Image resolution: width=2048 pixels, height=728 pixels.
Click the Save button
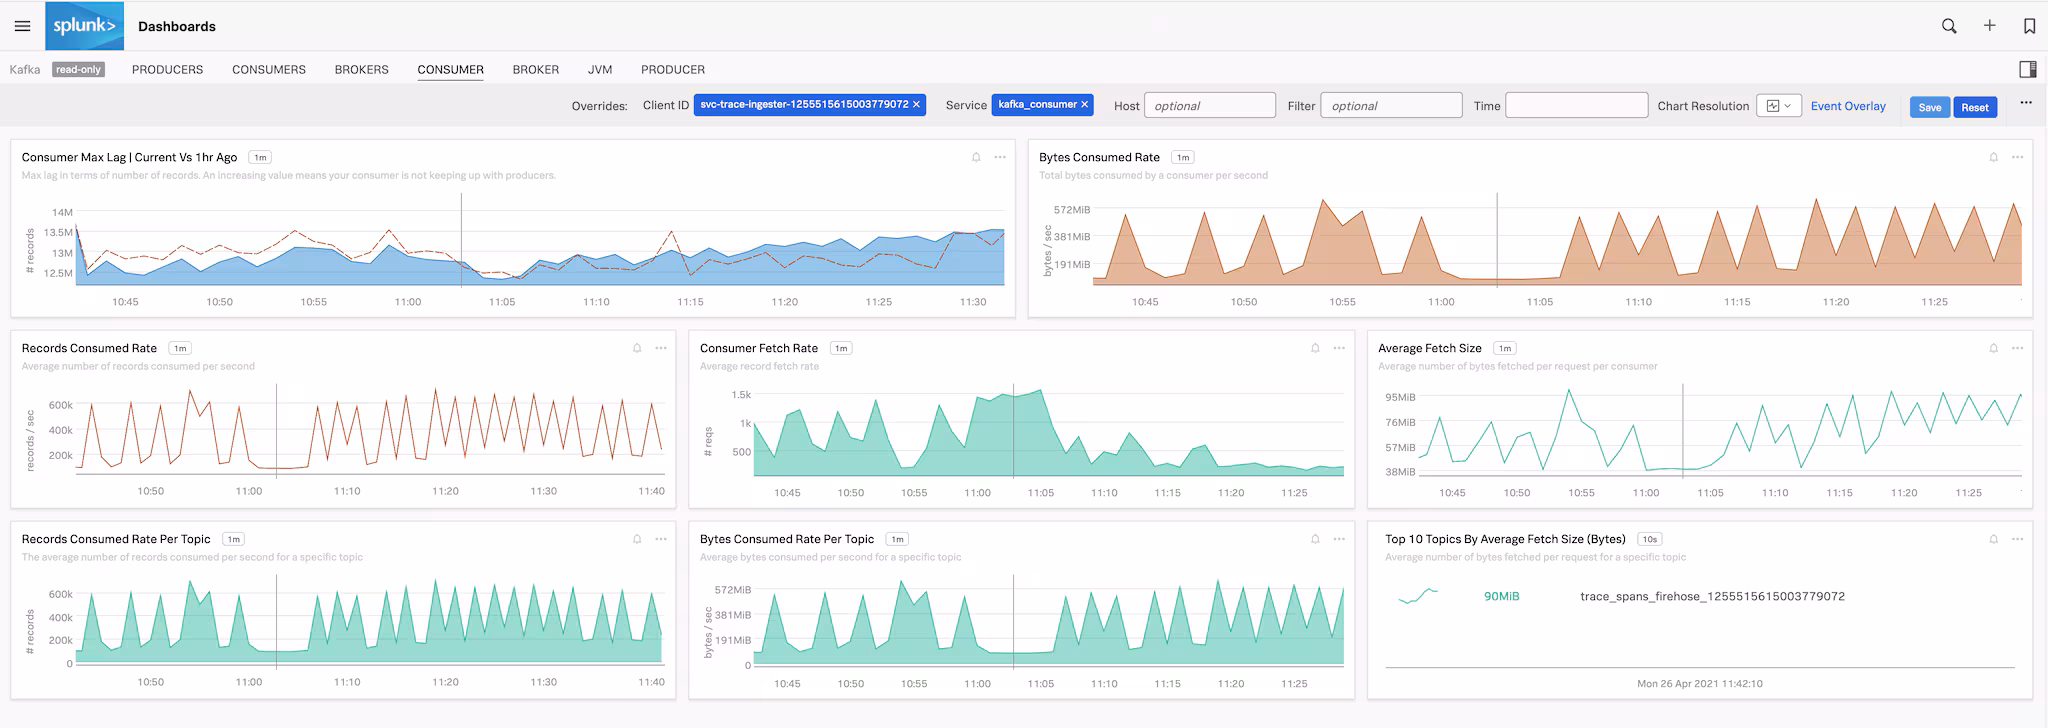(x=1929, y=107)
